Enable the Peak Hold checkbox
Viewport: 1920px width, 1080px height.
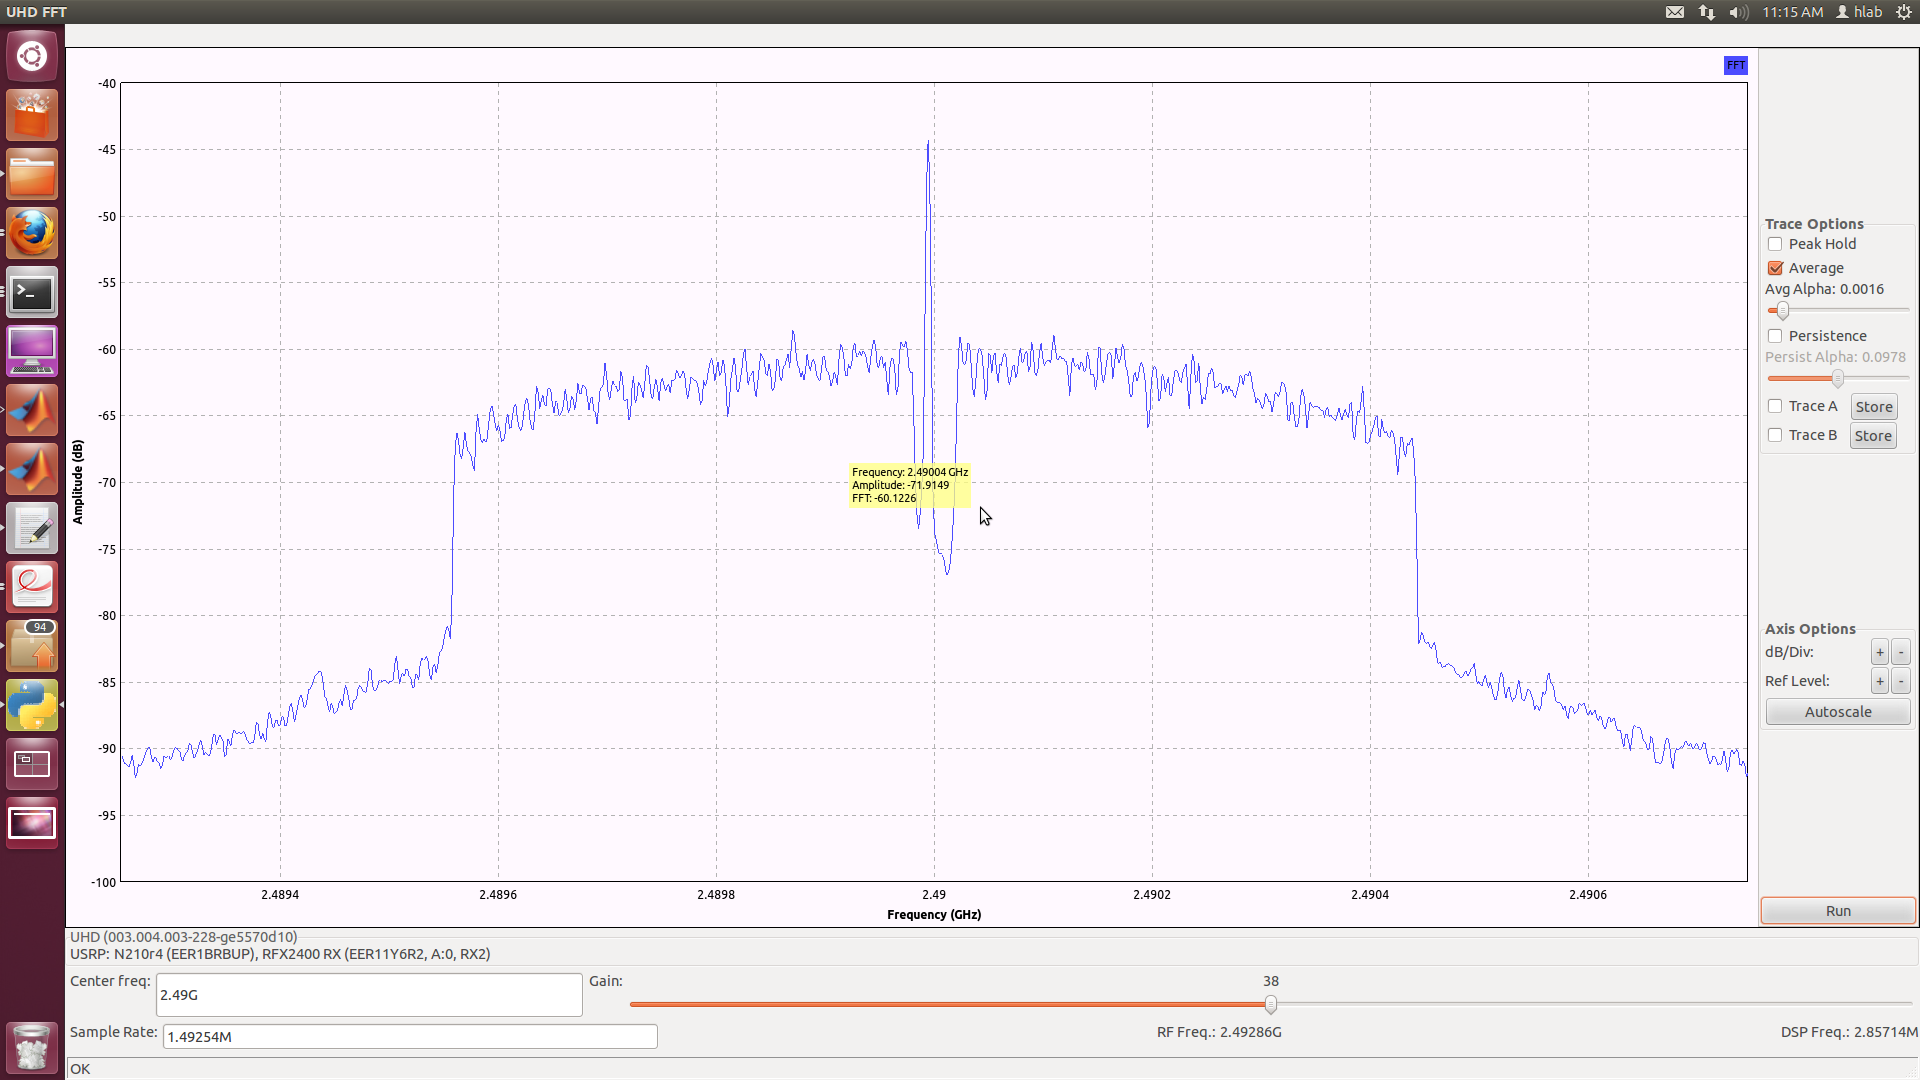[1775, 244]
